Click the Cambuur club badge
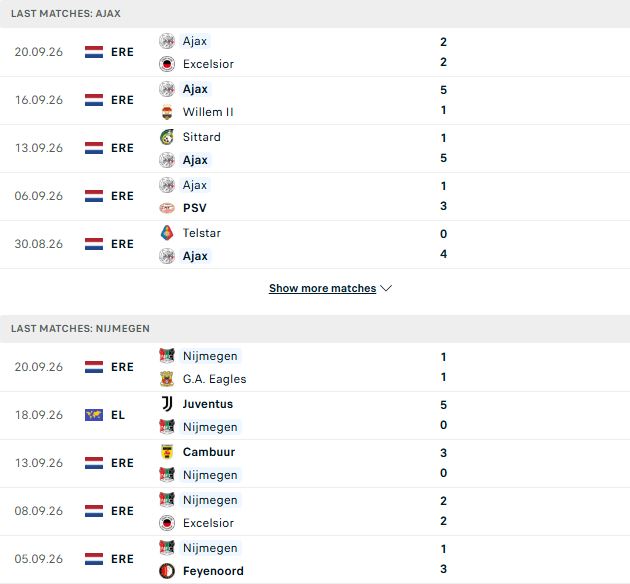The height and width of the screenshot is (584, 630). tap(167, 452)
